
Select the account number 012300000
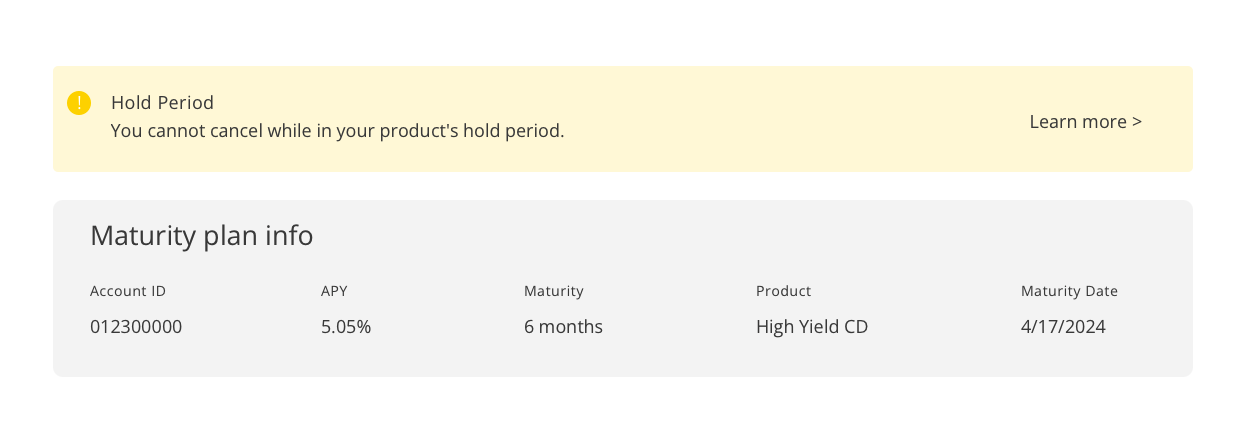click(x=136, y=327)
